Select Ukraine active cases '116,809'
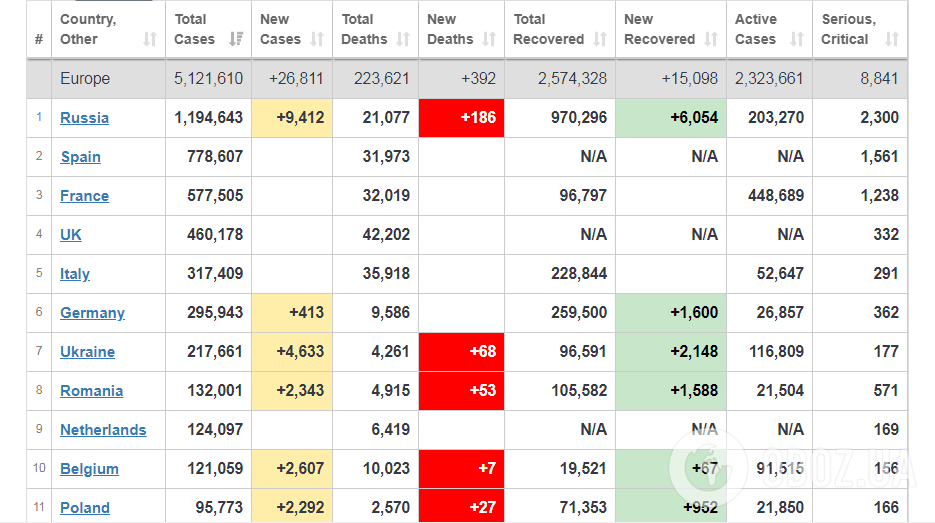 pos(776,352)
